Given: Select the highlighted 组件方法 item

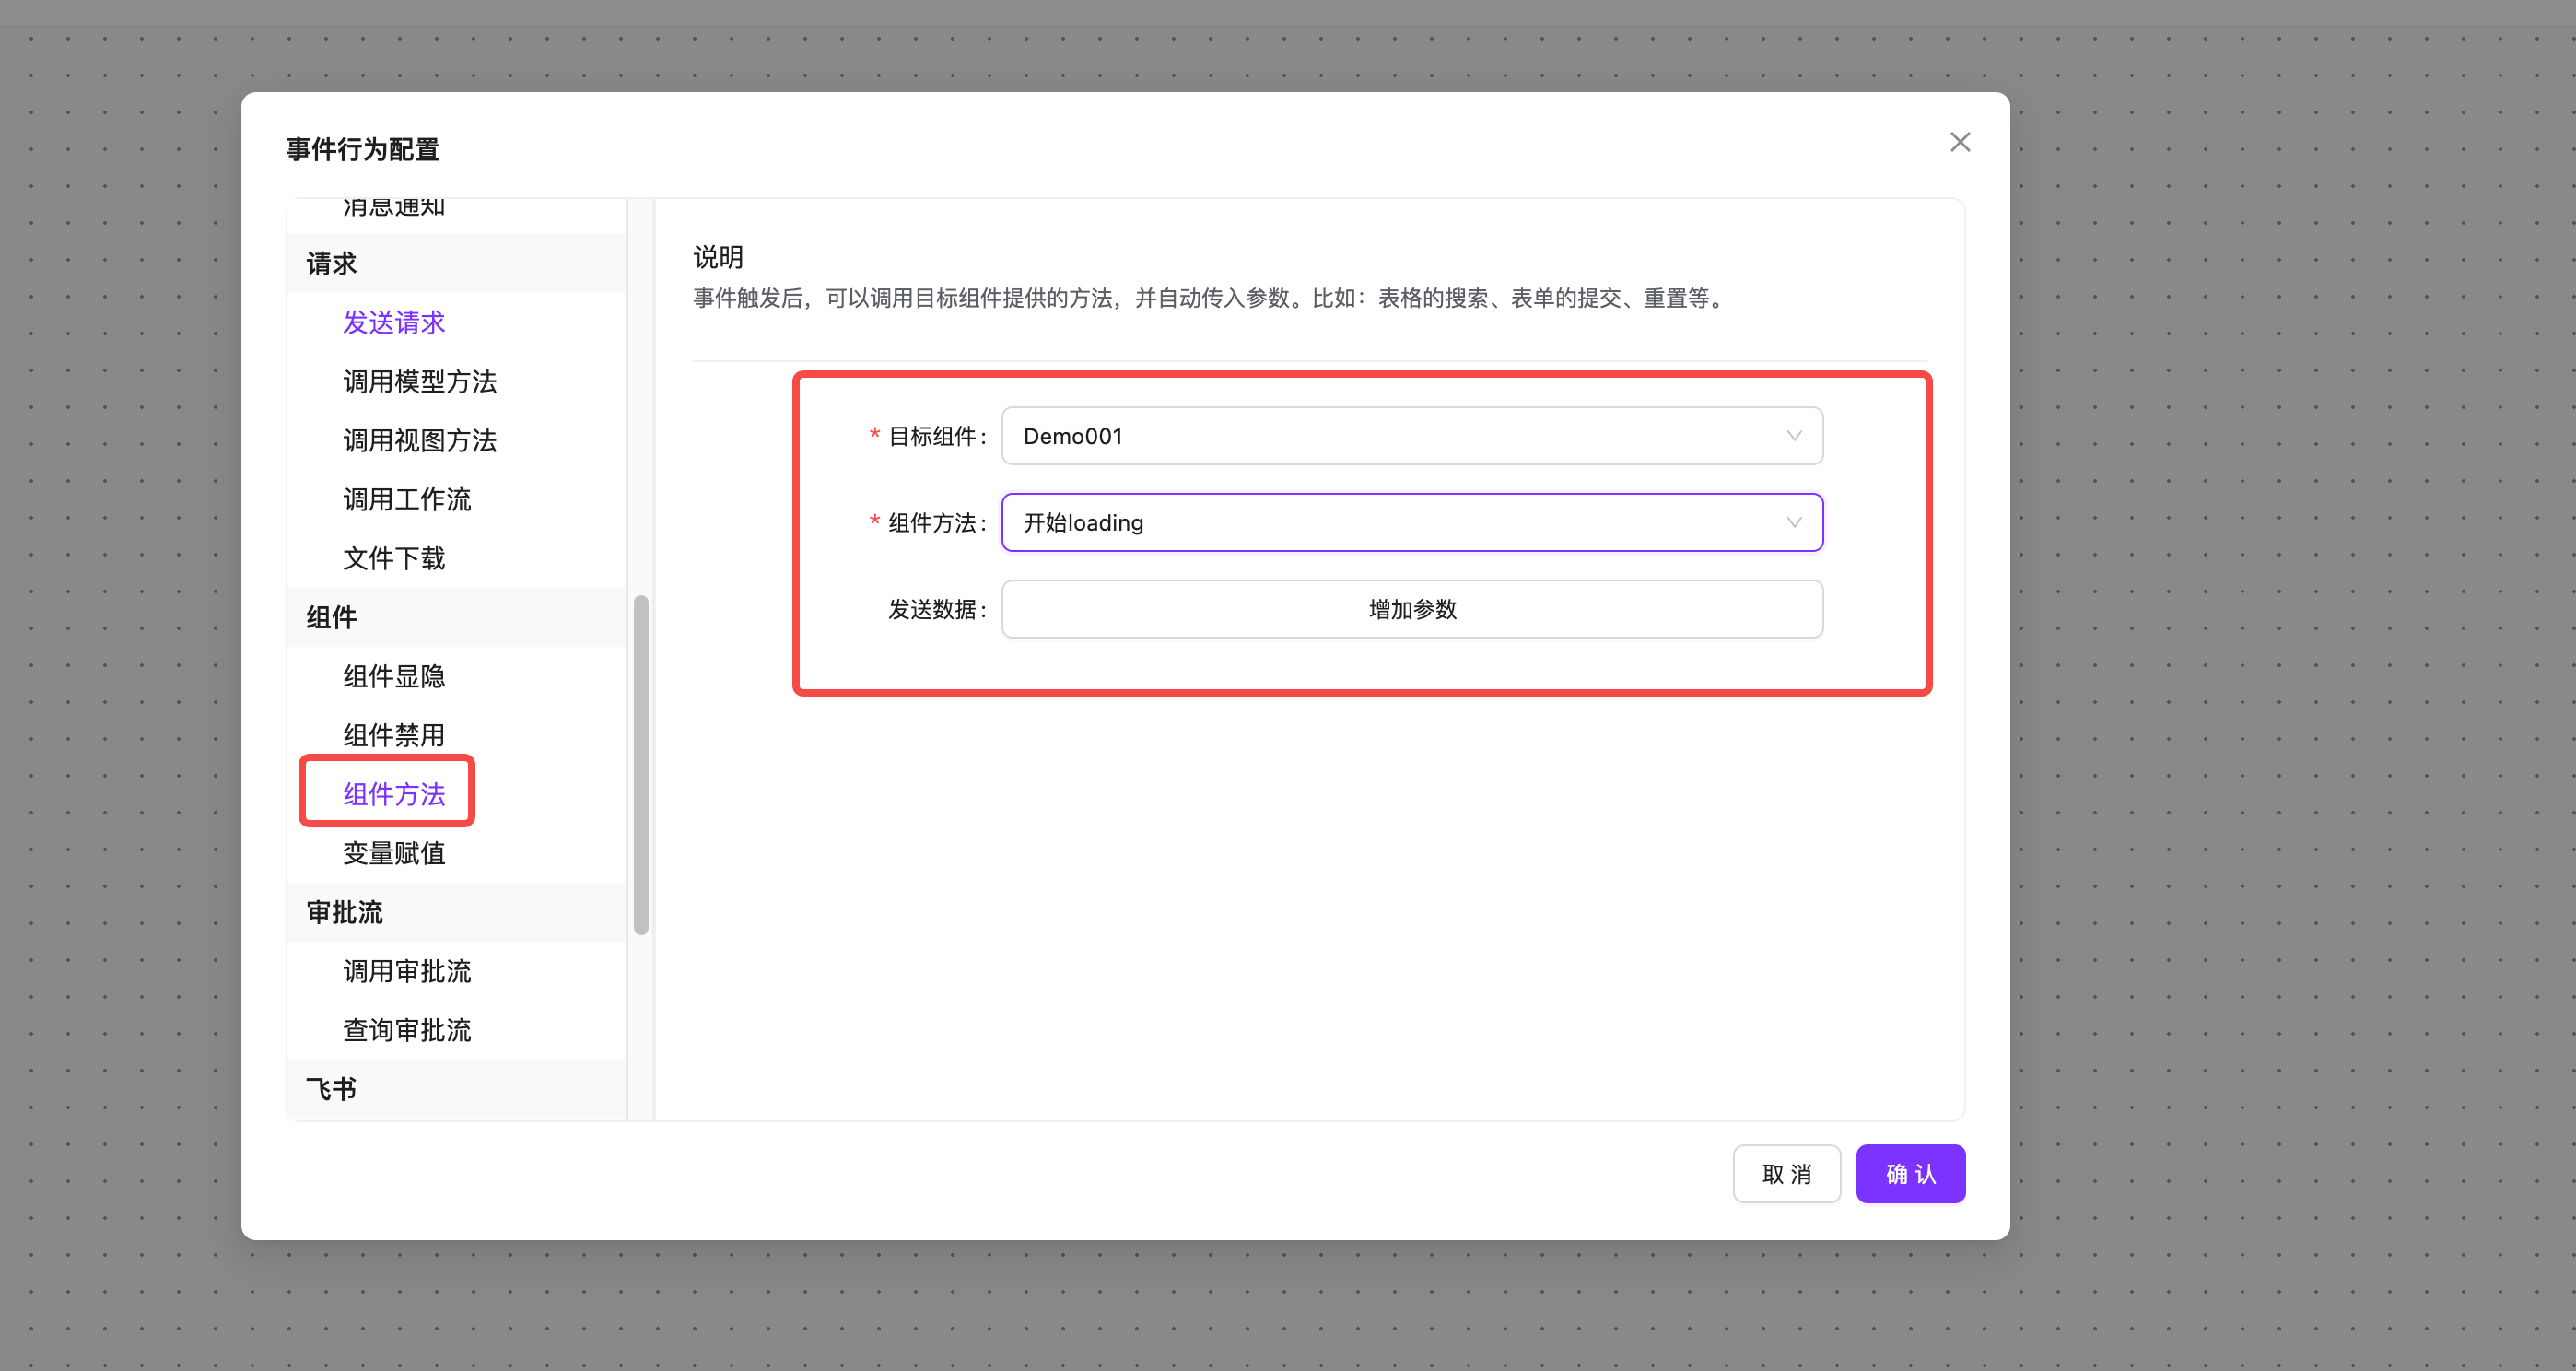Looking at the screenshot, I should [x=392, y=793].
